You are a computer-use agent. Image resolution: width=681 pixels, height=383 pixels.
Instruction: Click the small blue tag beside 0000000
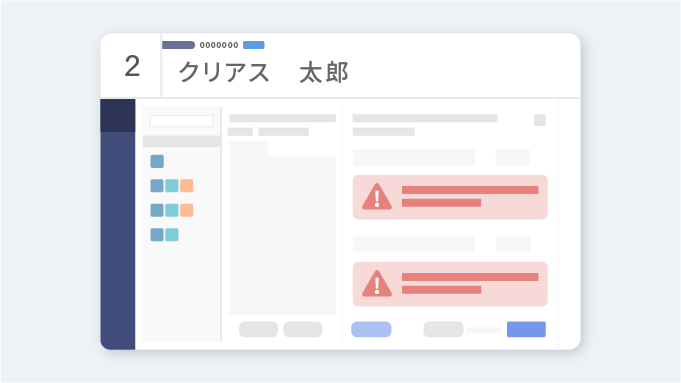point(254,45)
